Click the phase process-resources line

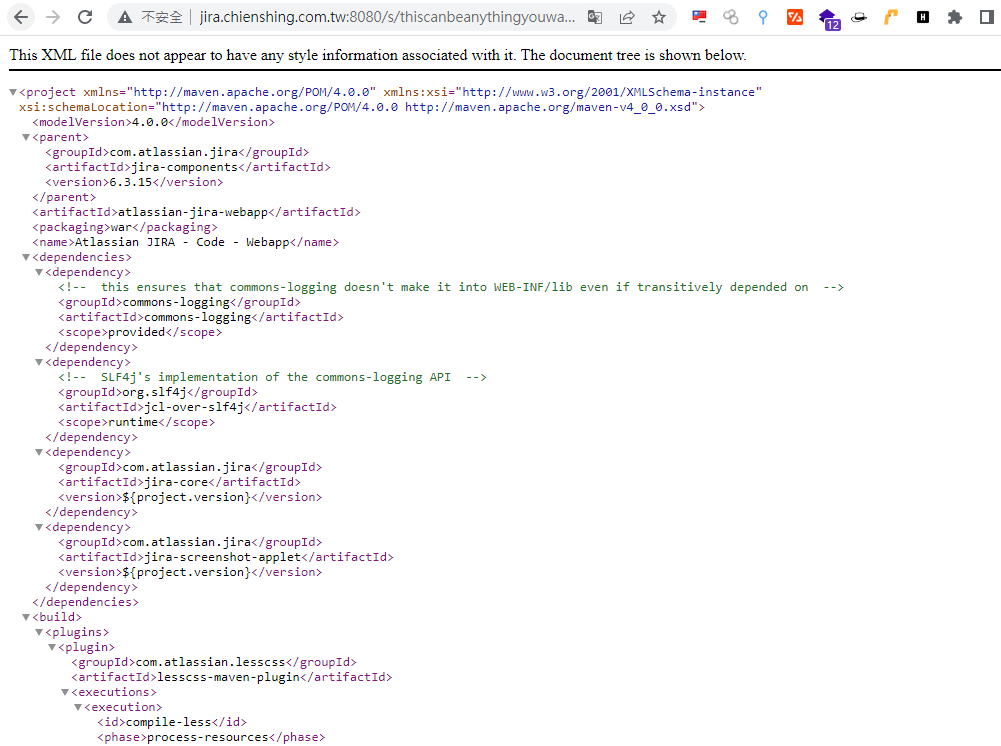[211, 737]
